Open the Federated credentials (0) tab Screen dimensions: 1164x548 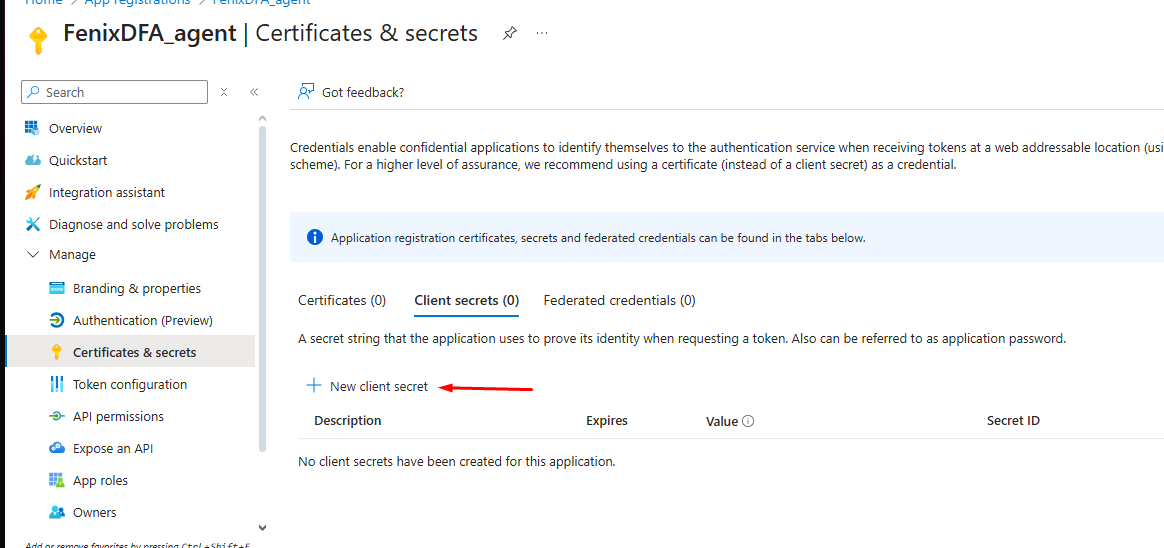[x=619, y=300]
